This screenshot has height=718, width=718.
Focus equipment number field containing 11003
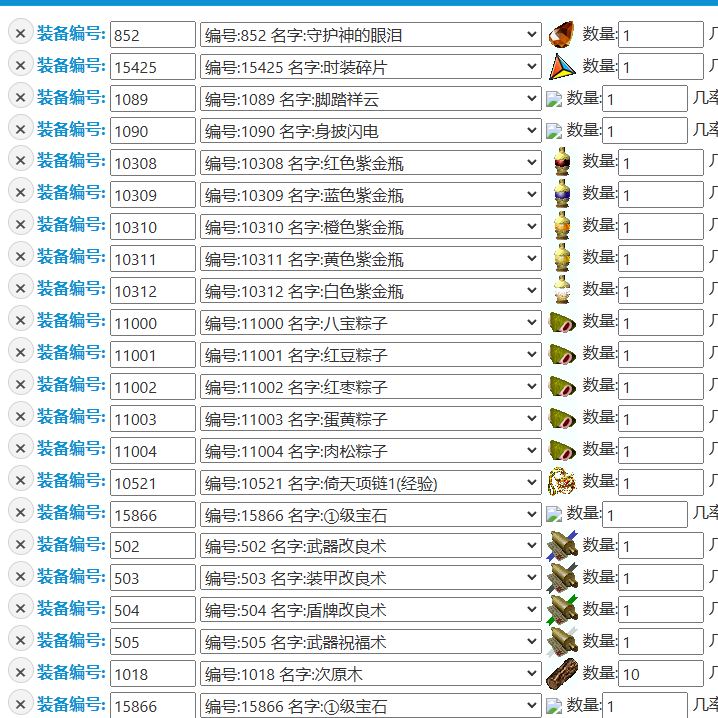pos(153,419)
